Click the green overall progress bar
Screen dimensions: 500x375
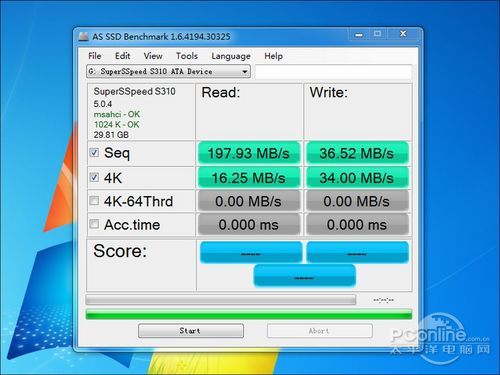tap(249, 314)
